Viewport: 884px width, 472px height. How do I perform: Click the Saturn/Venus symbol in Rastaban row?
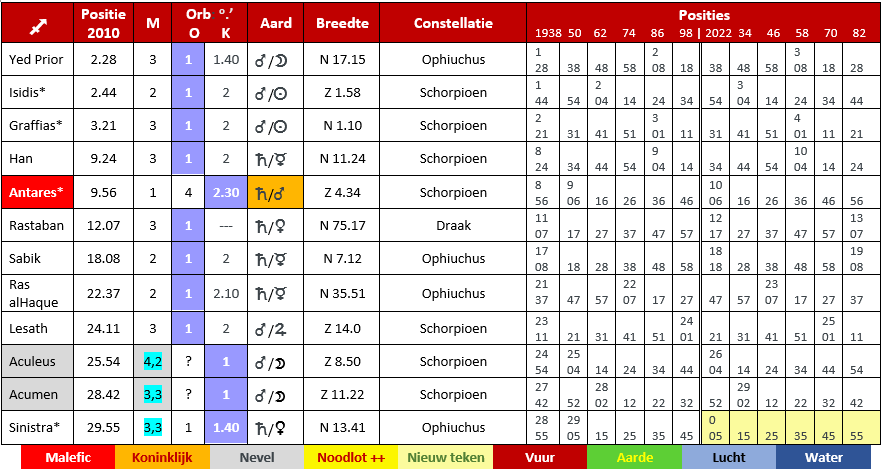coord(271,226)
